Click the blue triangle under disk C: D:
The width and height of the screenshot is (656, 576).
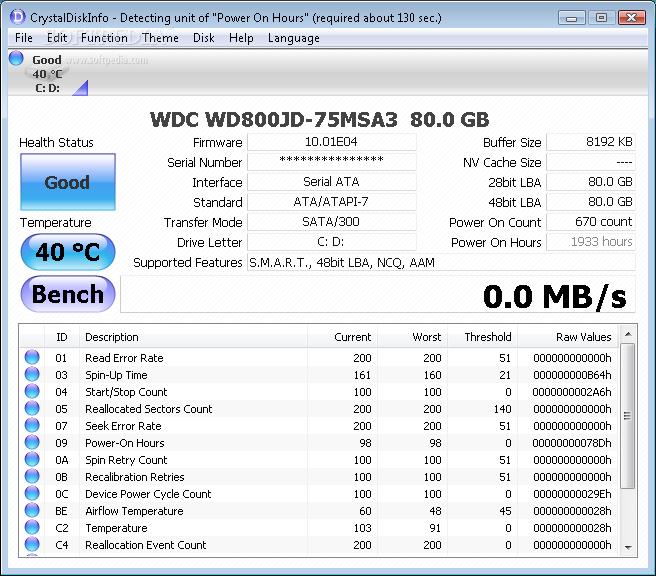click(x=80, y=88)
